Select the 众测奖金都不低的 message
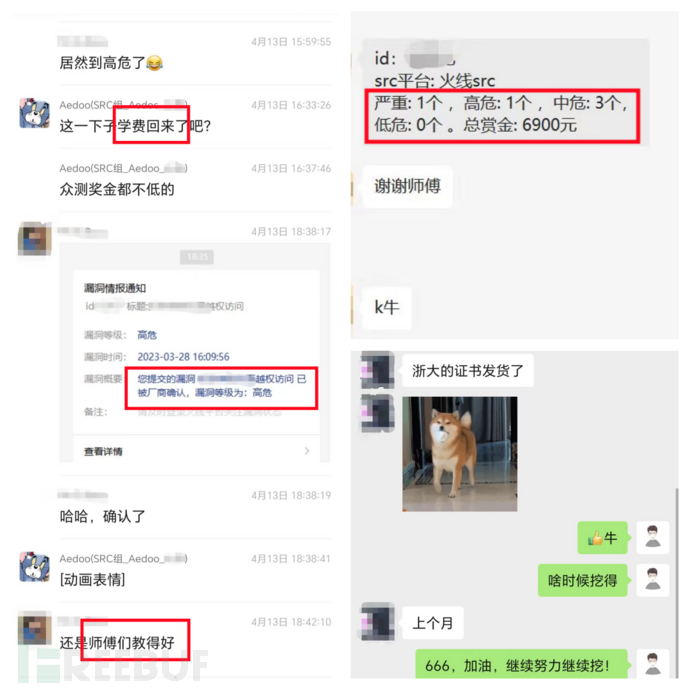The height and width of the screenshot is (690, 690). (117, 189)
